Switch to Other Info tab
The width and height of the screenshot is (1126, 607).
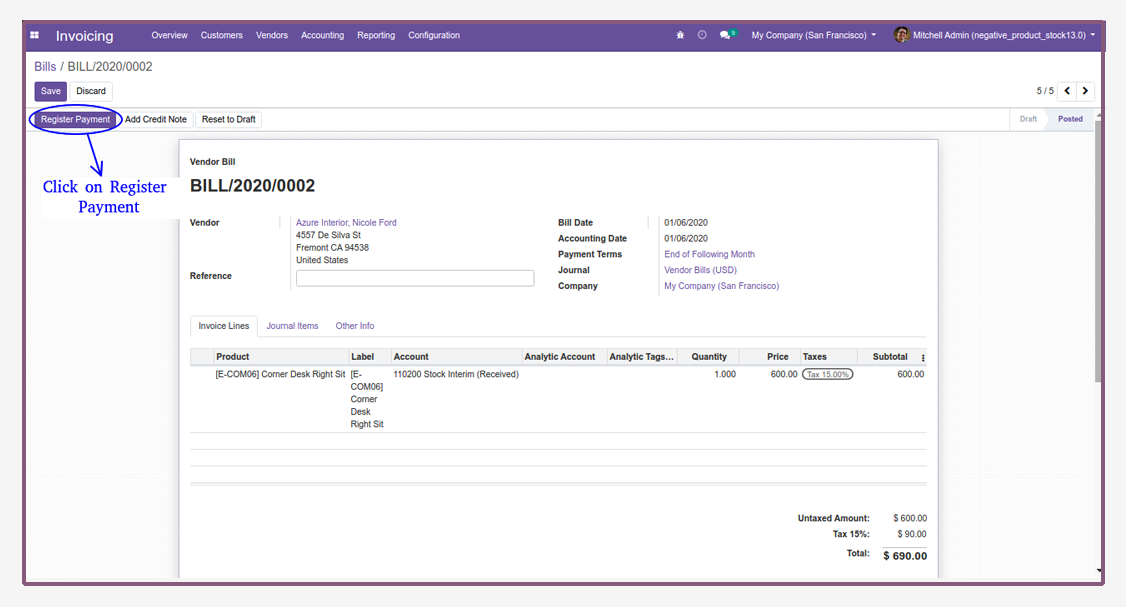[x=355, y=326]
